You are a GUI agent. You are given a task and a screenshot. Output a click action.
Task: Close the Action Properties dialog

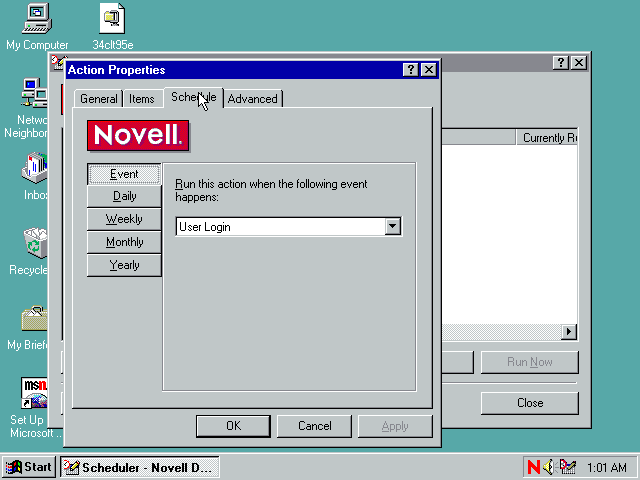point(429,70)
